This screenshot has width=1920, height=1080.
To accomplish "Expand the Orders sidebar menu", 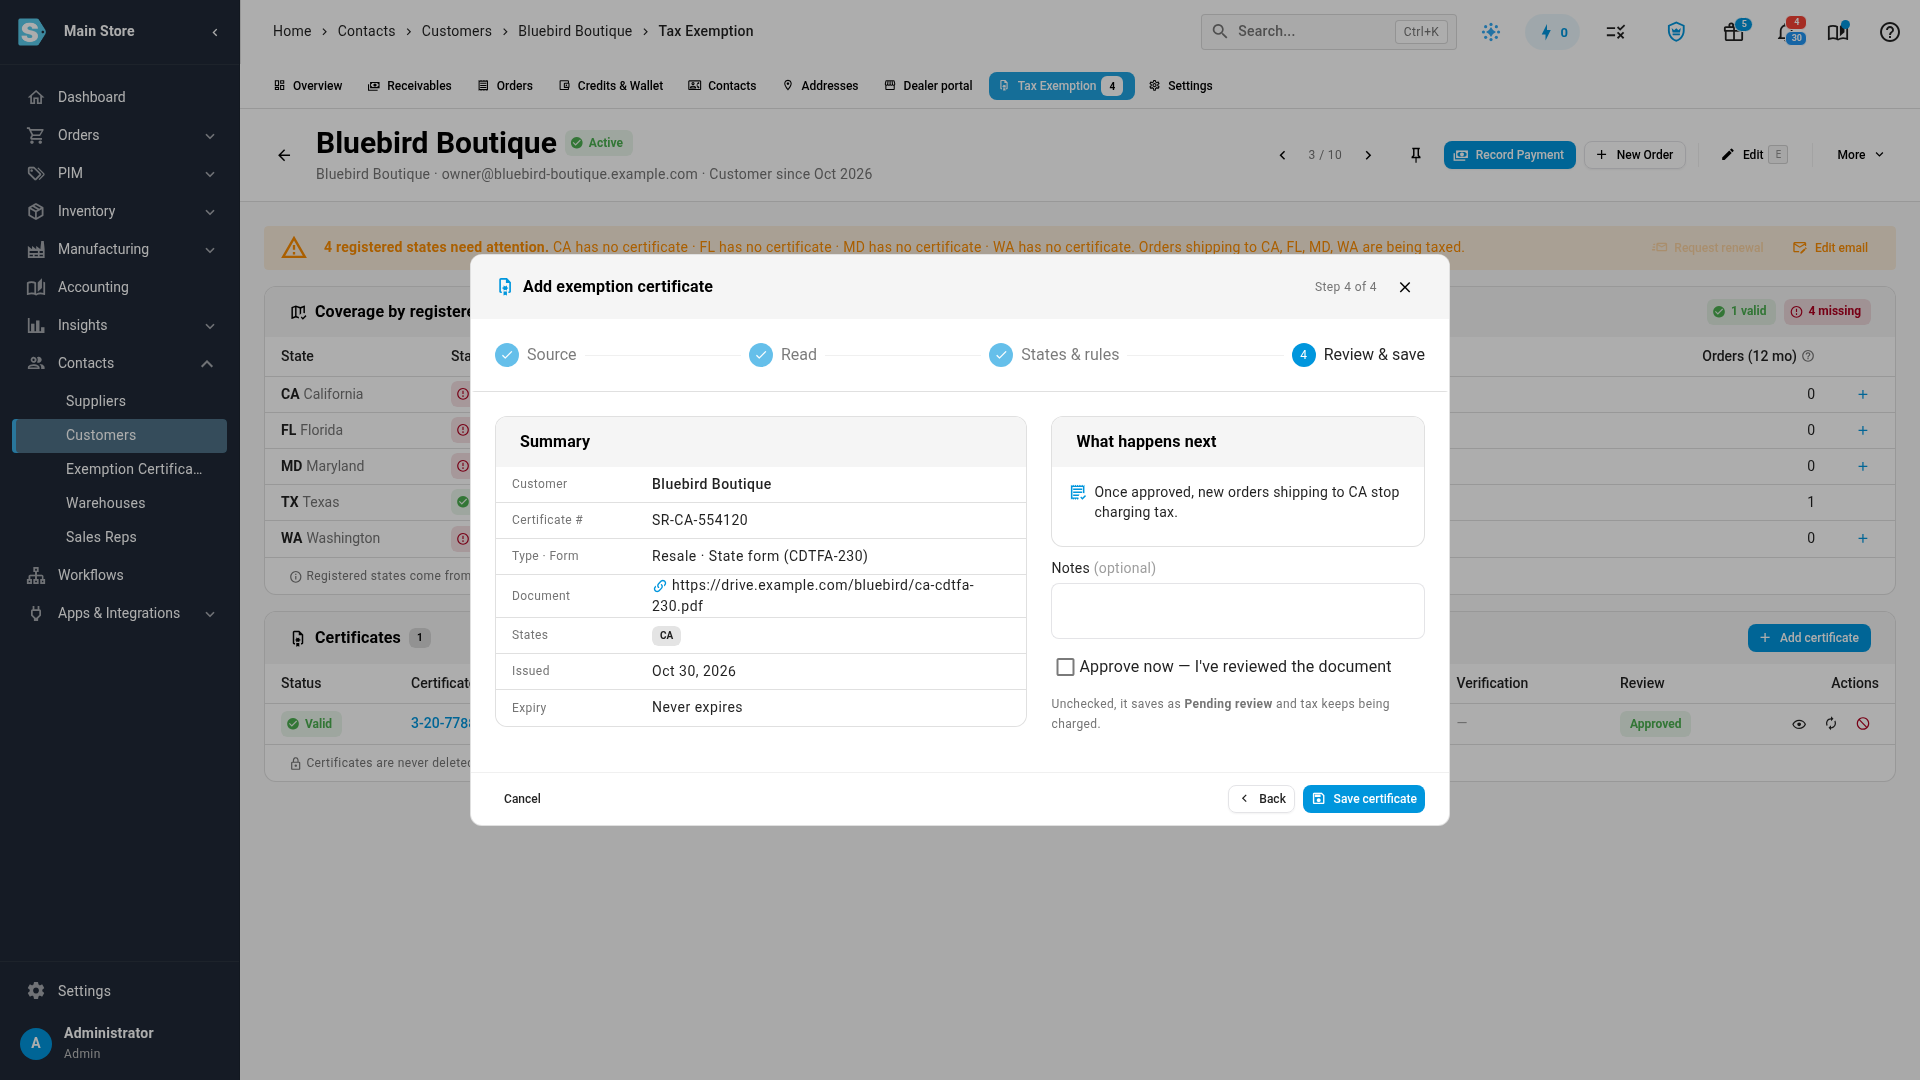I will tap(120, 135).
